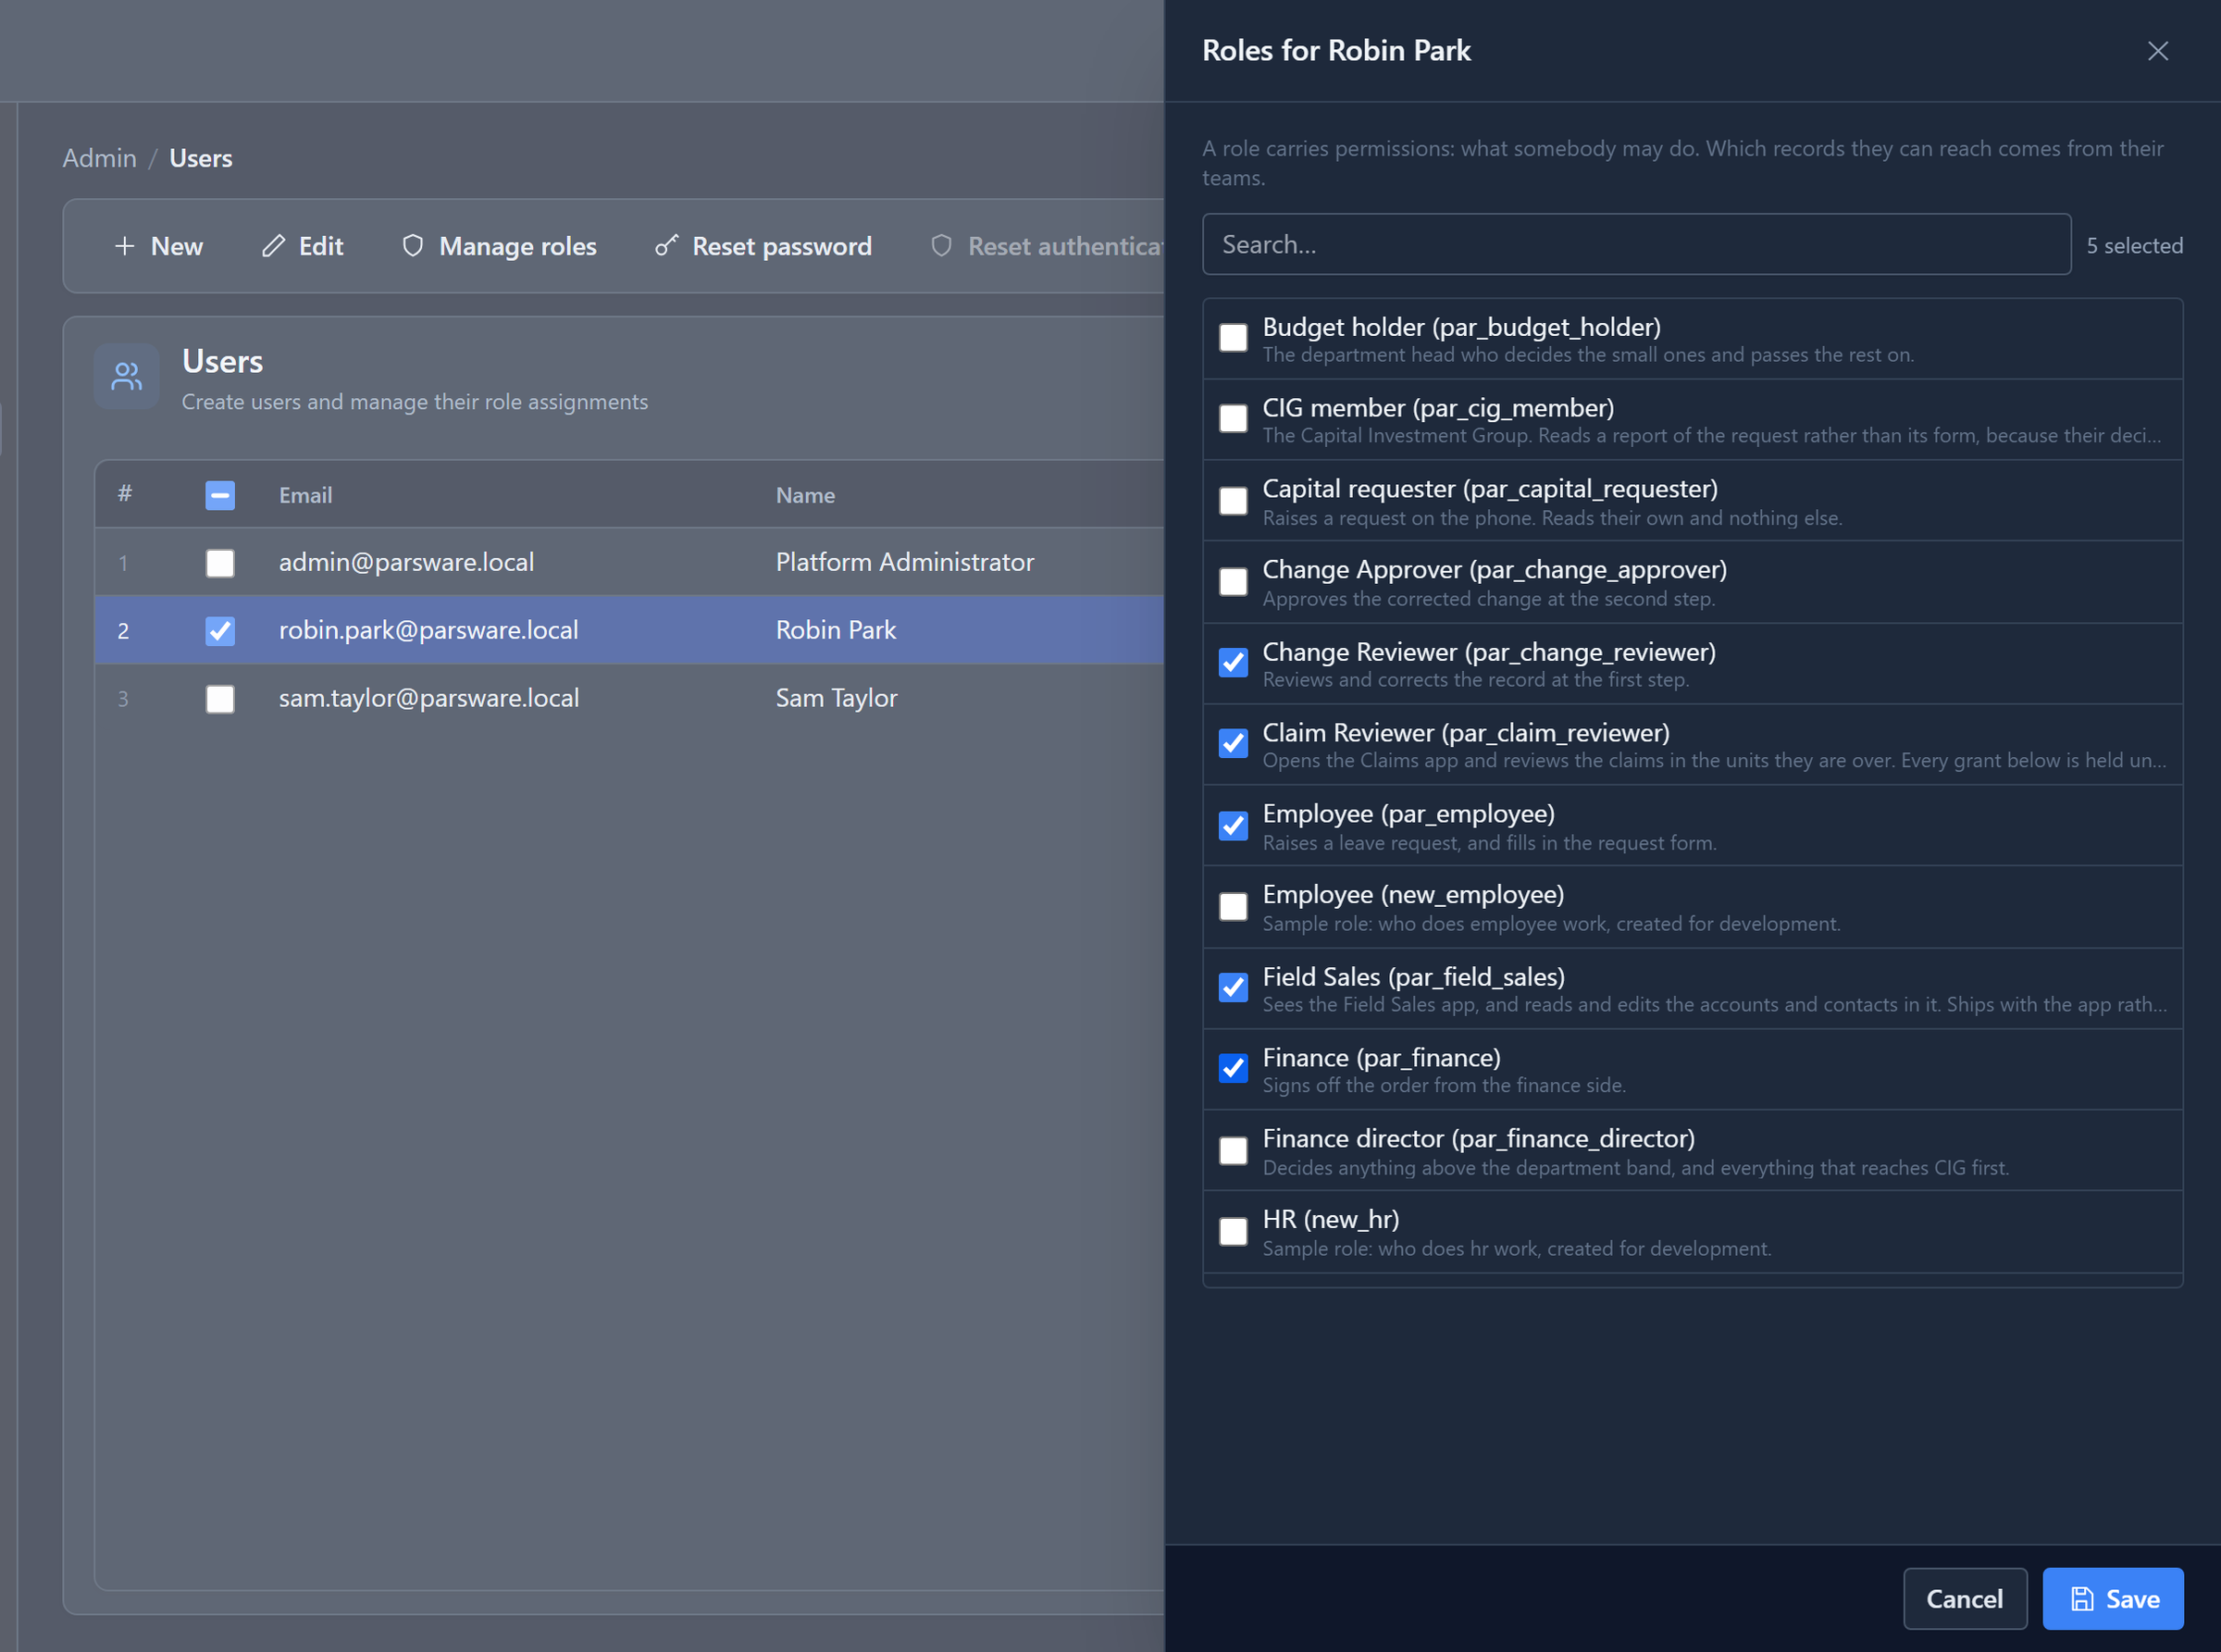
Task: Click the Robin Park name cell
Action: [x=836, y=630]
